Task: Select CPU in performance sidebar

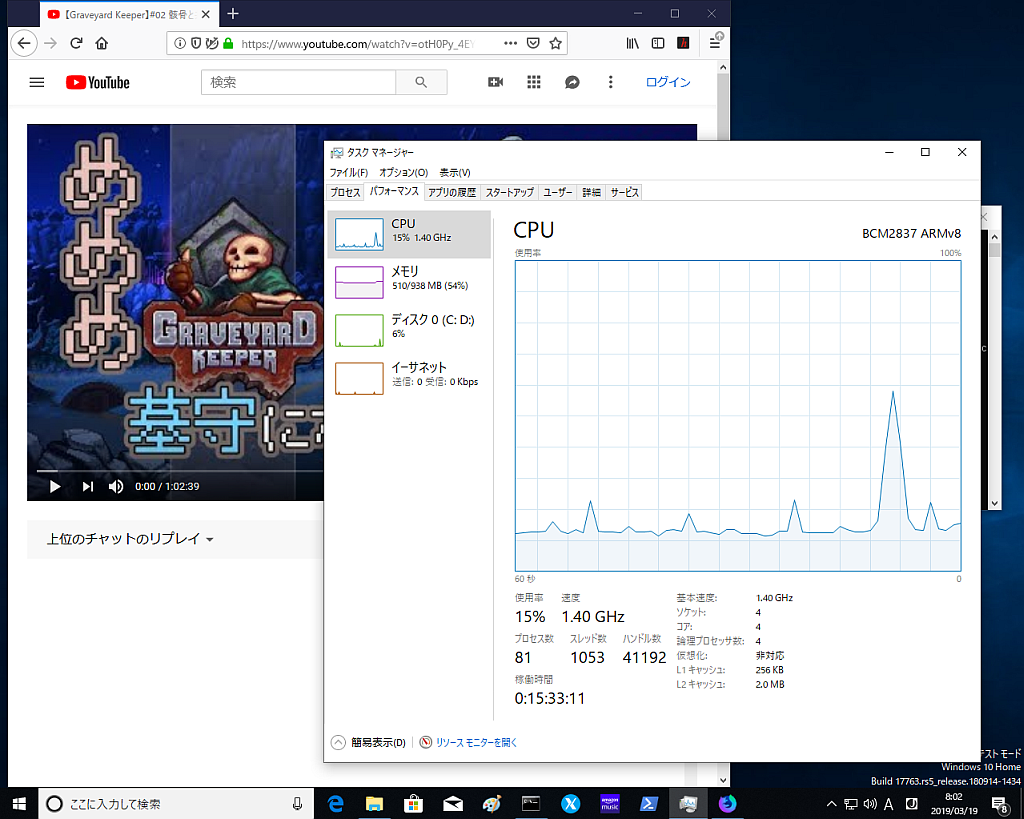Action: click(x=409, y=234)
